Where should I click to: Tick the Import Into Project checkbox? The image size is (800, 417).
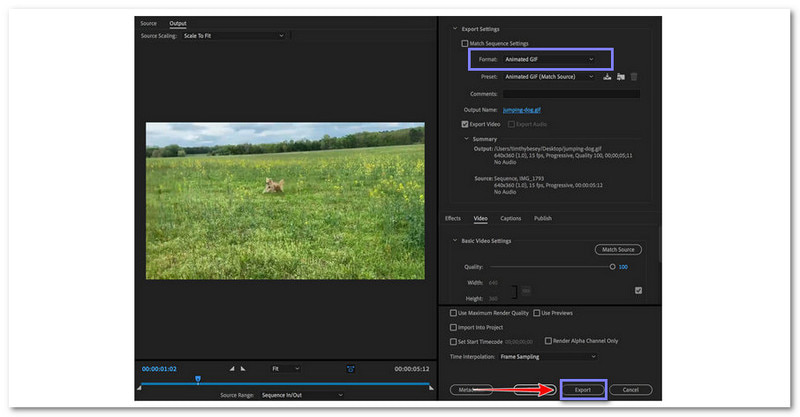pyautogui.click(x=453, y=327)
